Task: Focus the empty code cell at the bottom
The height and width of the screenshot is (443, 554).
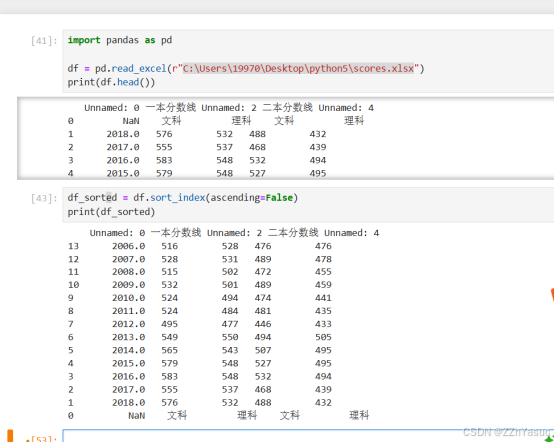Action: [x=308, y=436]
